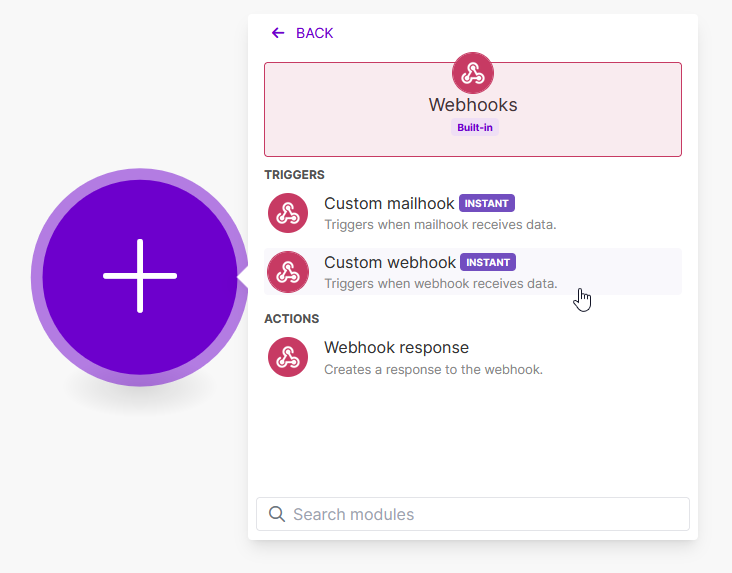Click the Custom mailhook icon
Image resolution: width=732 pixels, height=573 pixels.
click(x=288, y=213)
